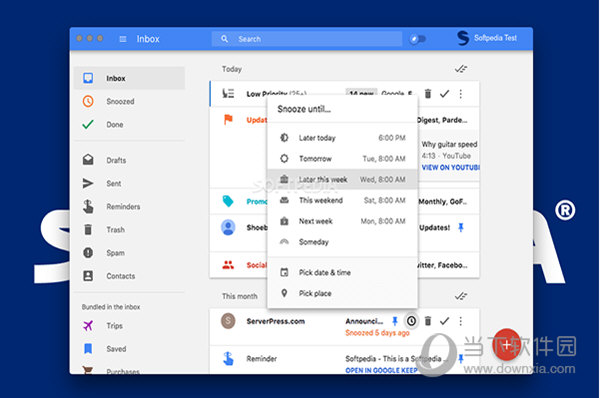This screenshot has width=600, height=398.
Task: Toggle the pinned items switch in header
Action: point(417,39)
